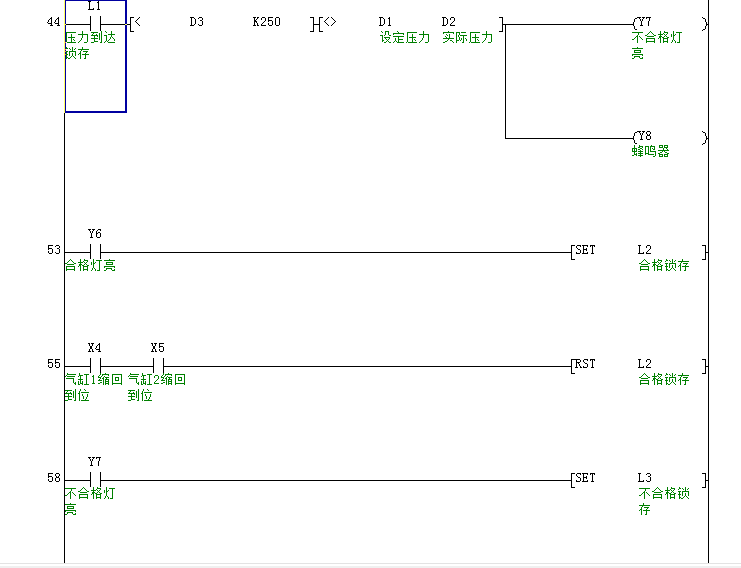Select the D2 实际压力 operand
This screenshot has height=568, width=741.
[449, 22]
